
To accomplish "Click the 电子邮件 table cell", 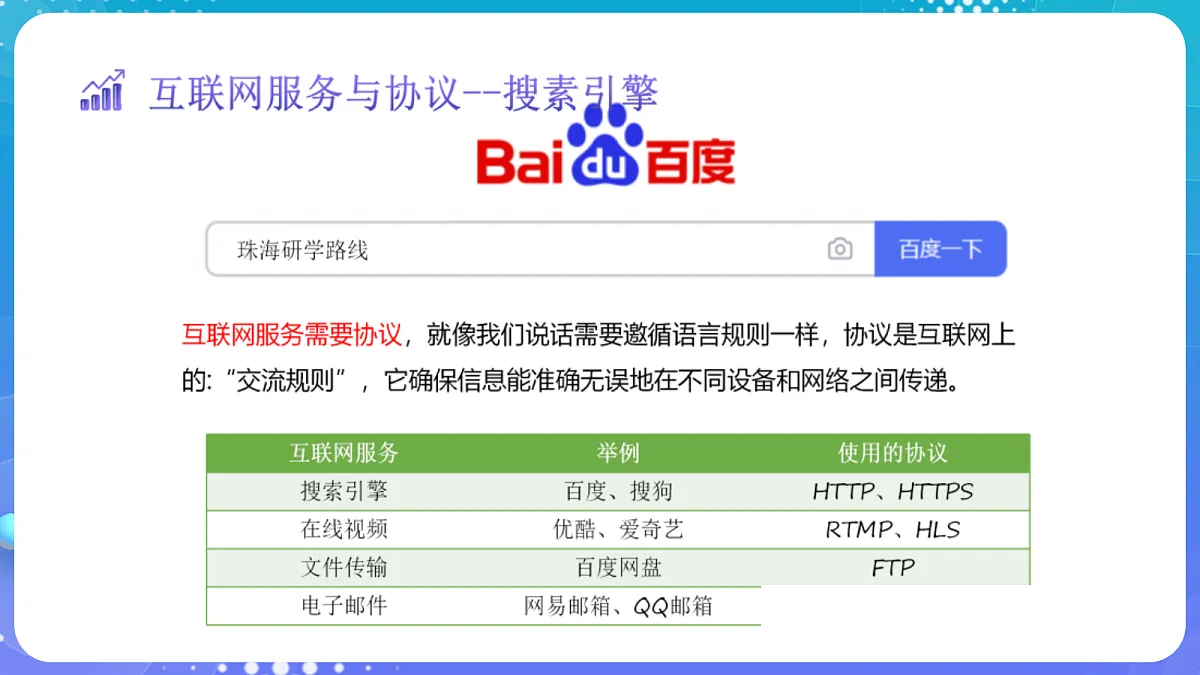I will 344,605.
